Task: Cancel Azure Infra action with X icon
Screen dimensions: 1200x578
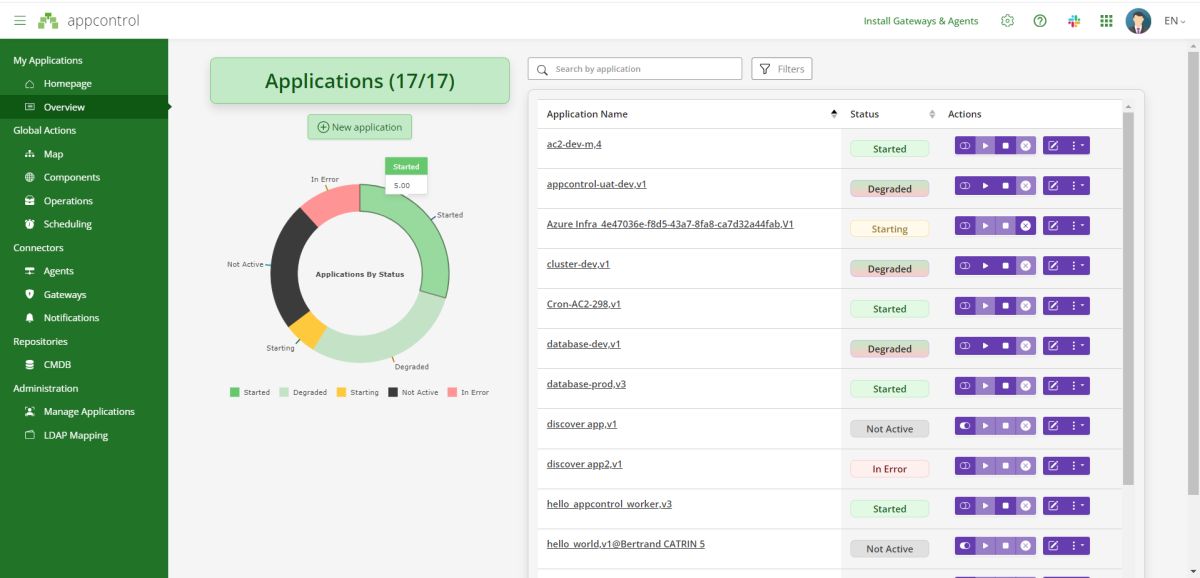Action: (x=1025, y=226)
